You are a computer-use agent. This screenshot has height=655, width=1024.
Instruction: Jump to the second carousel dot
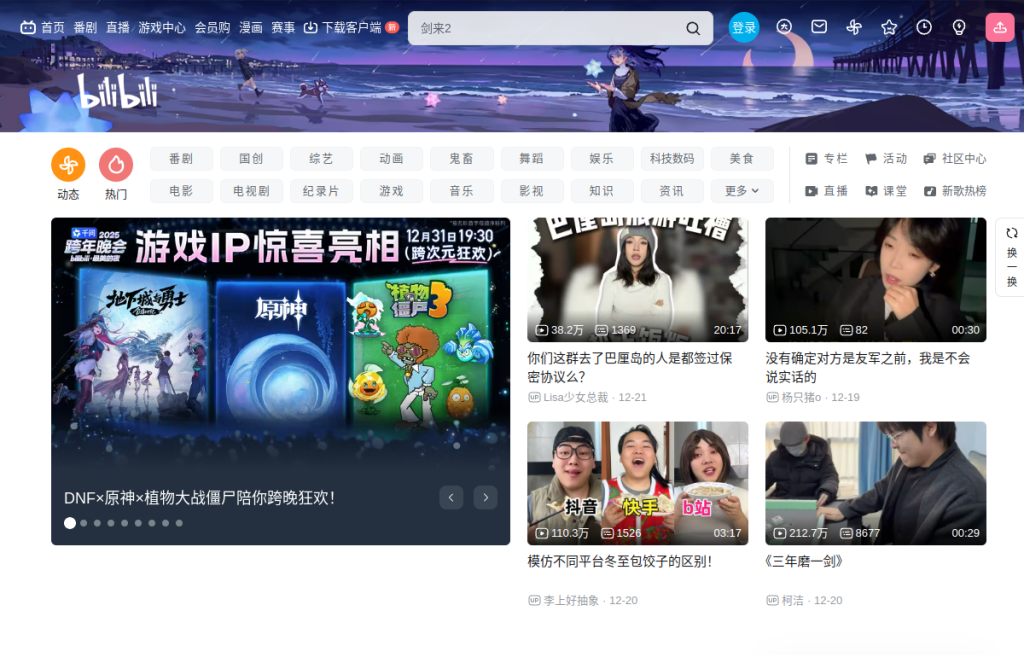point(84,523)
